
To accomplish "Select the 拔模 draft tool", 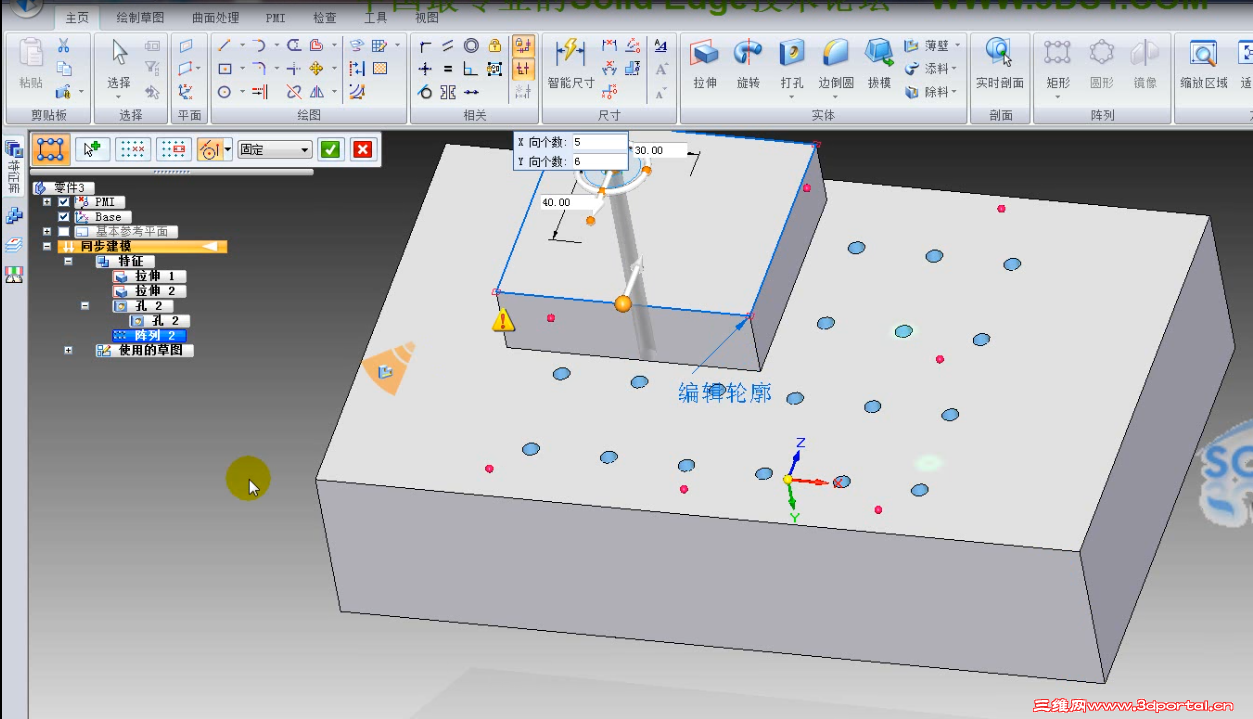I will [x=879, y=64].
